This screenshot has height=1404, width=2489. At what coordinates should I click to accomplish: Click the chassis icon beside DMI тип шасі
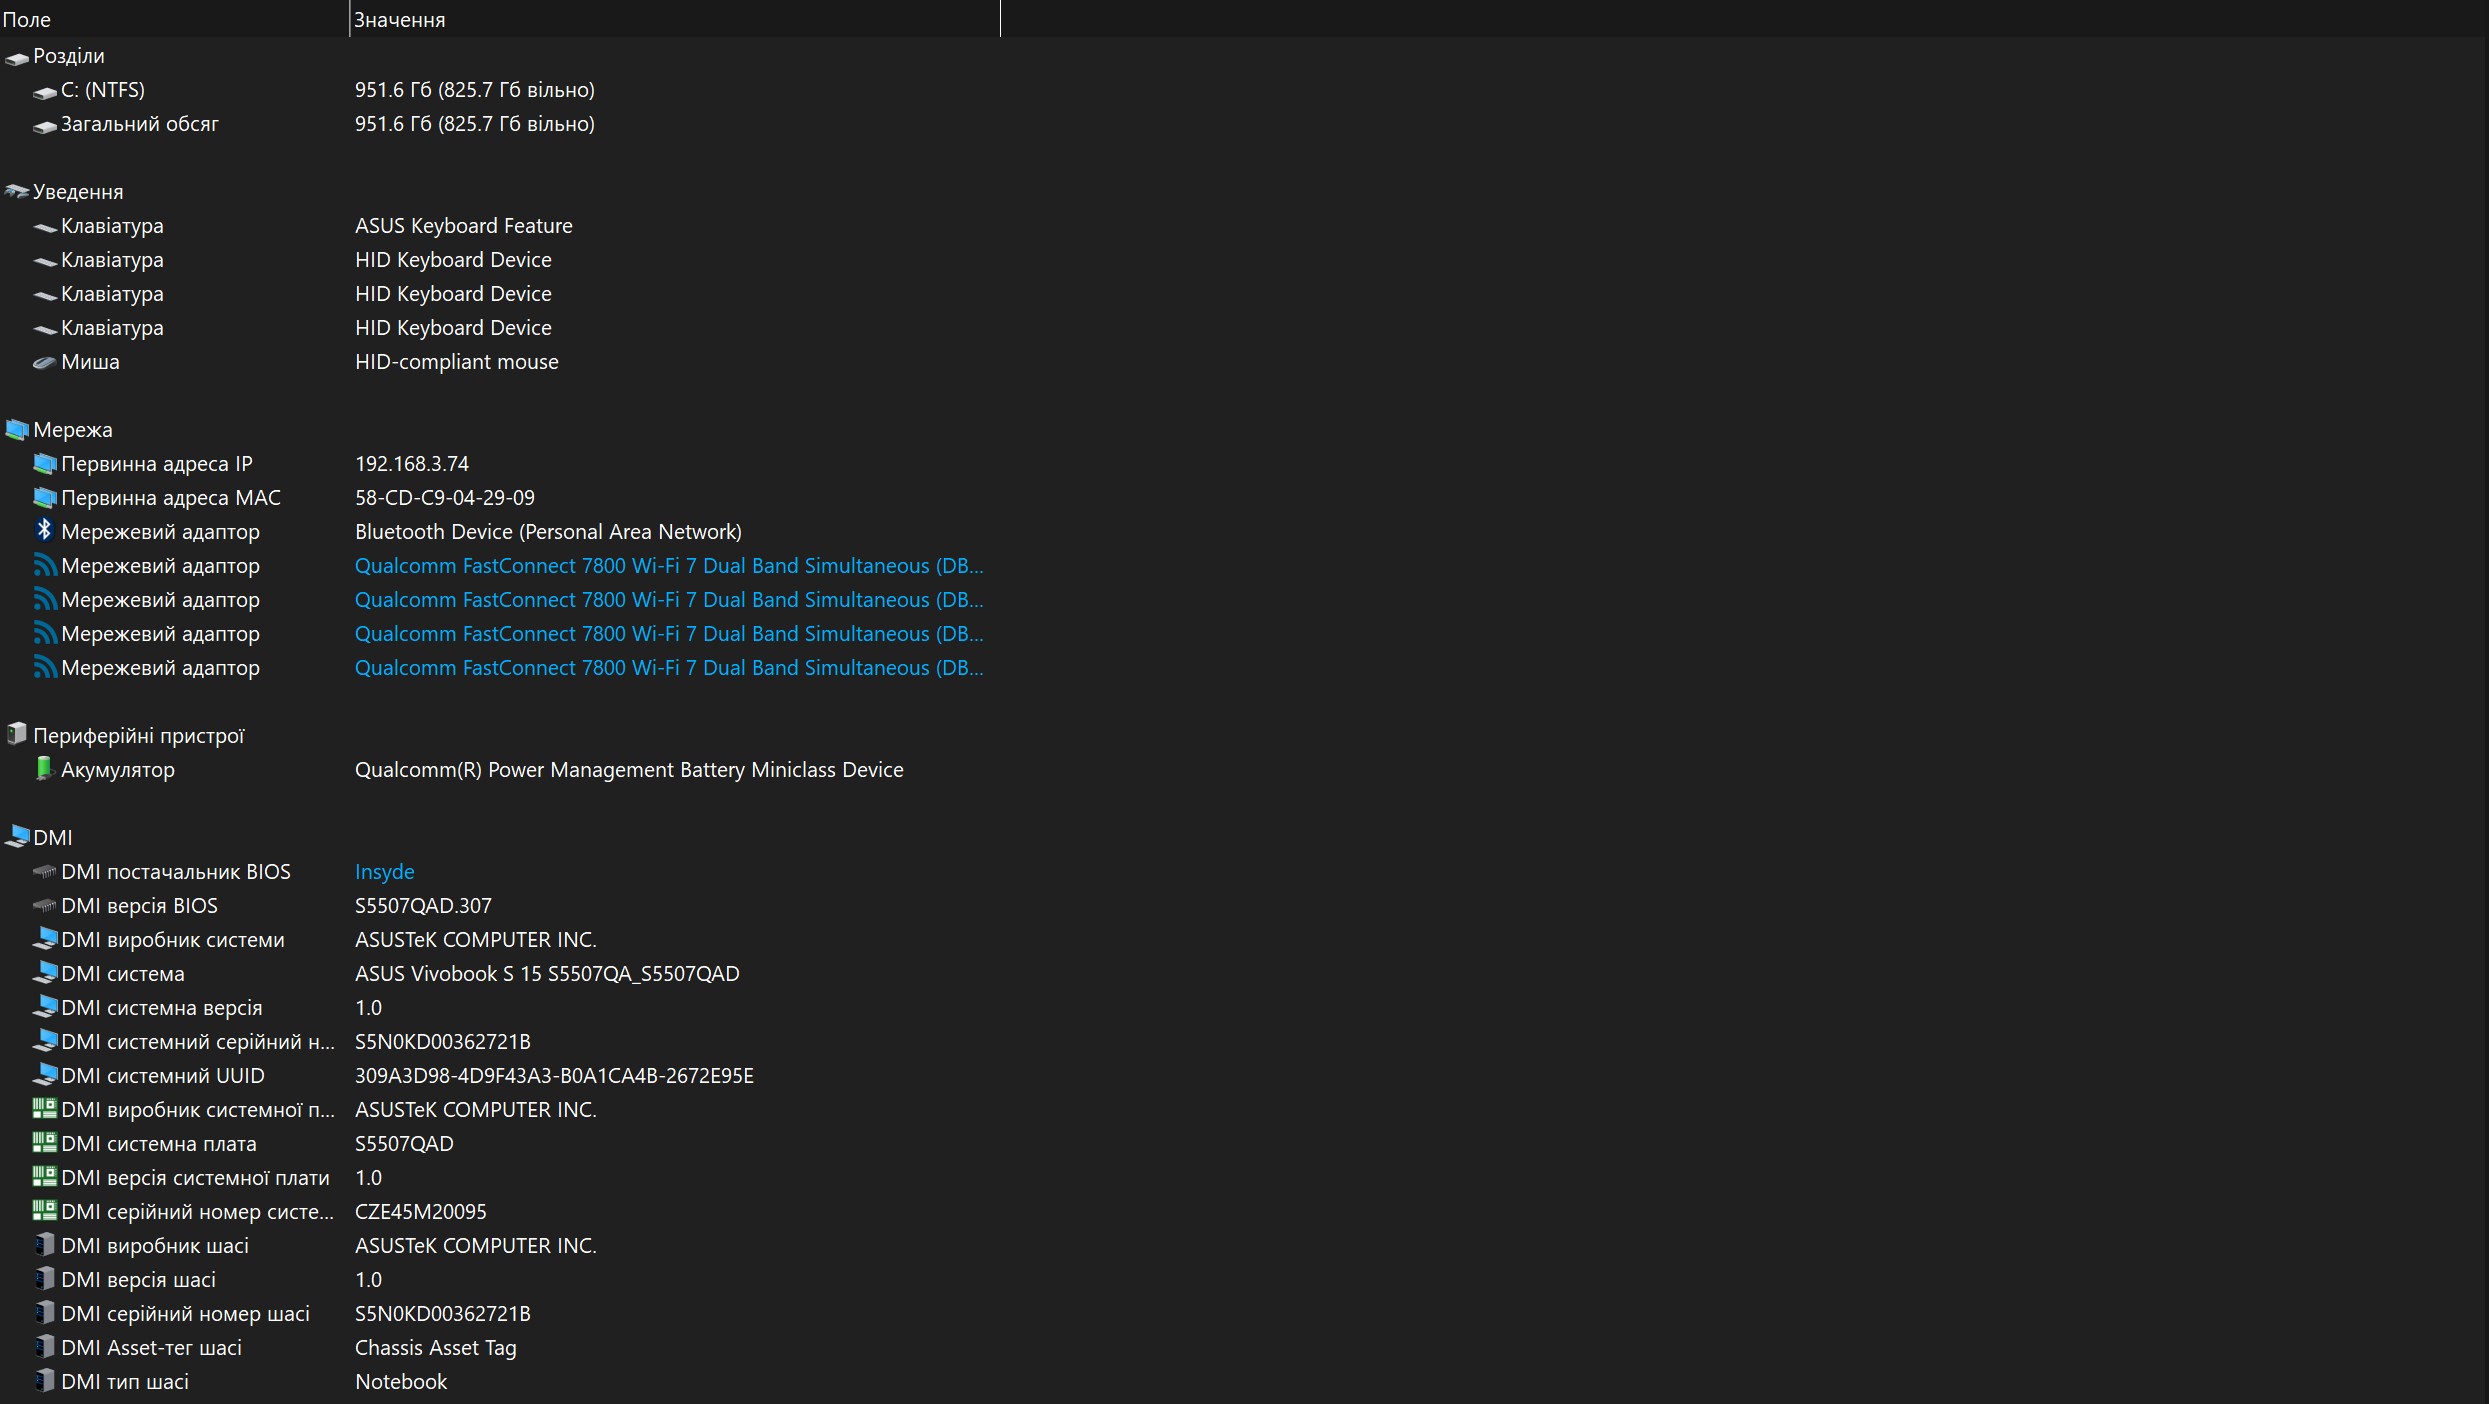click(x=44, y=1381)
